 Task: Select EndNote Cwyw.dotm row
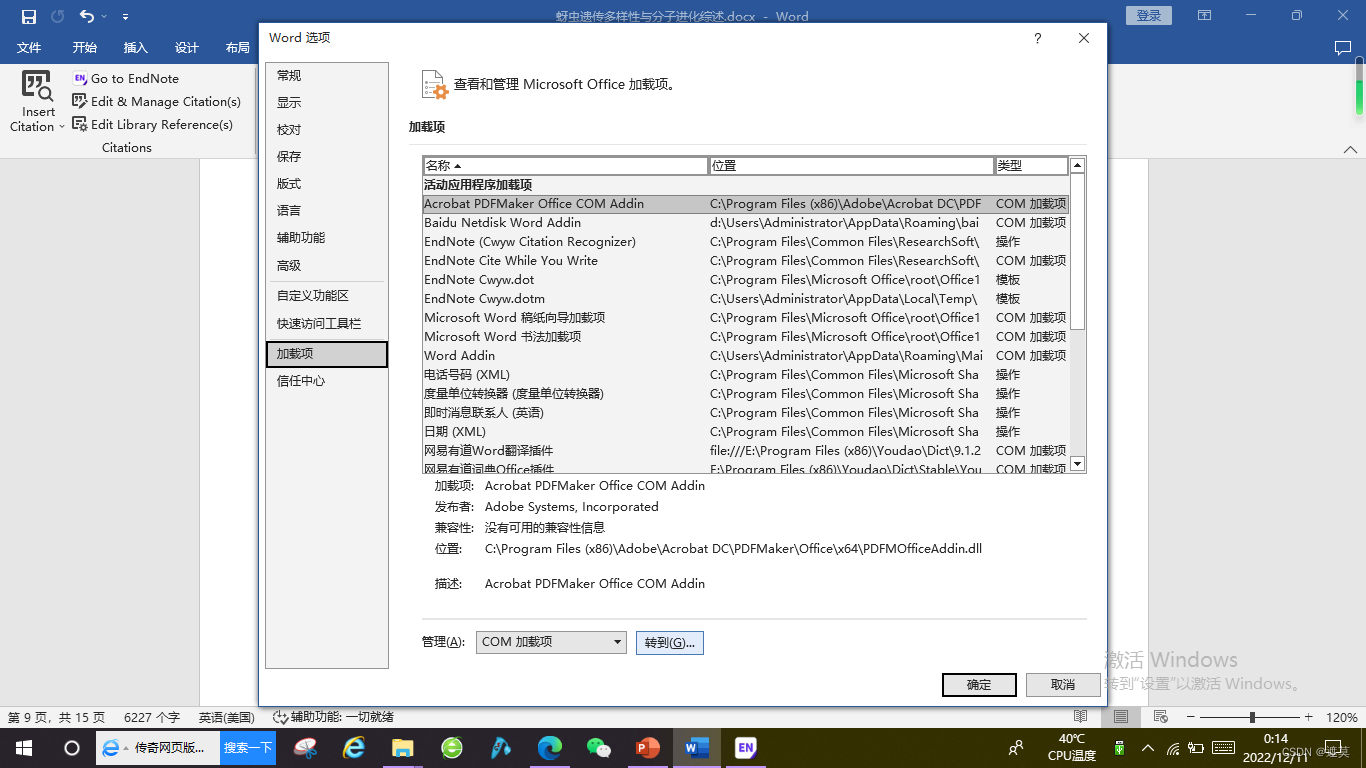[745, 299]
